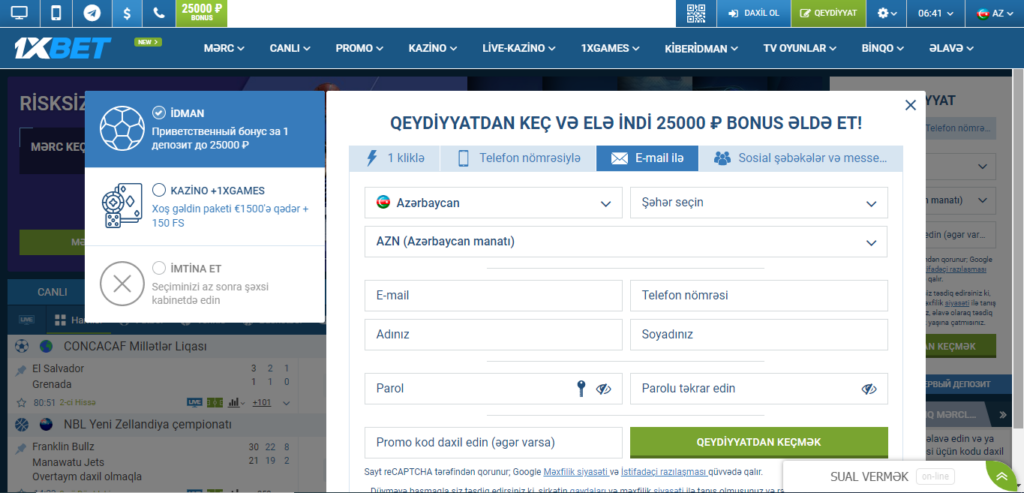This screenshot has width=1024, height=493.
Task: Click the casino chips and cards icon
Action: click(122, 206)
